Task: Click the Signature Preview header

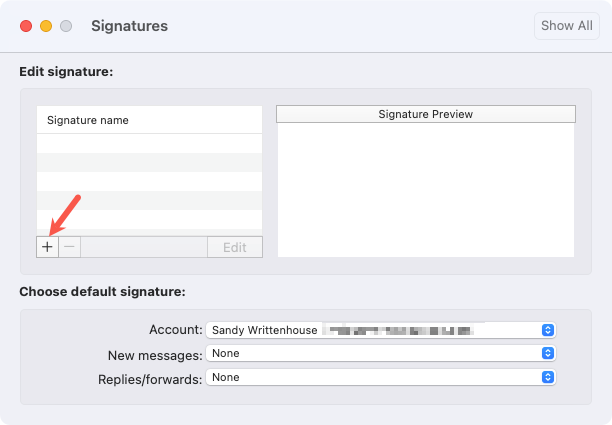Action: pyautogui.click(x=425, y=114)
